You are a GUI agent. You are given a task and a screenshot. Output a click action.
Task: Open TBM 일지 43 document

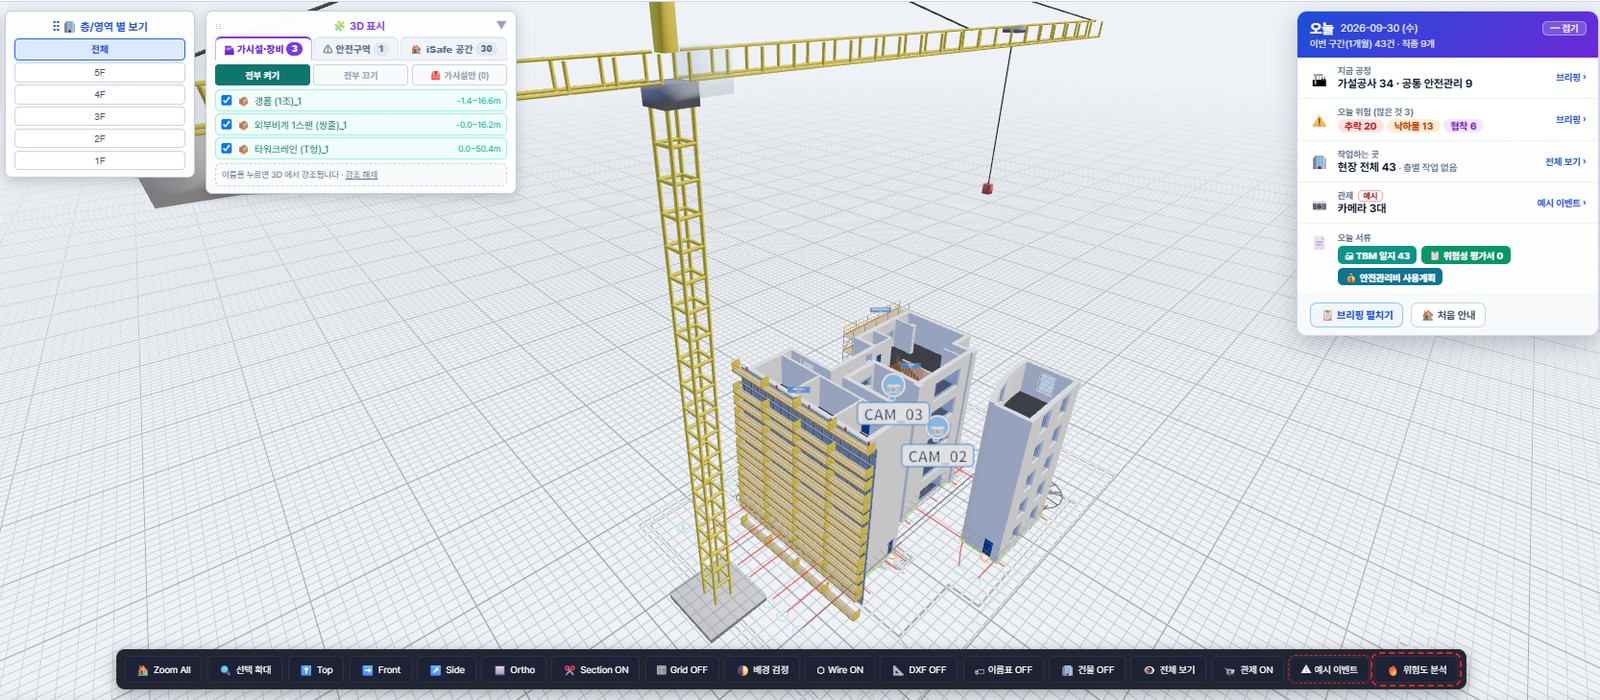point(1377,256)
